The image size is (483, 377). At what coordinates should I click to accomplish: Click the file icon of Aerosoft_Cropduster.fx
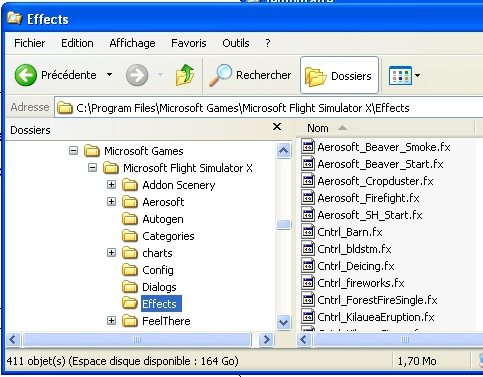308,180
